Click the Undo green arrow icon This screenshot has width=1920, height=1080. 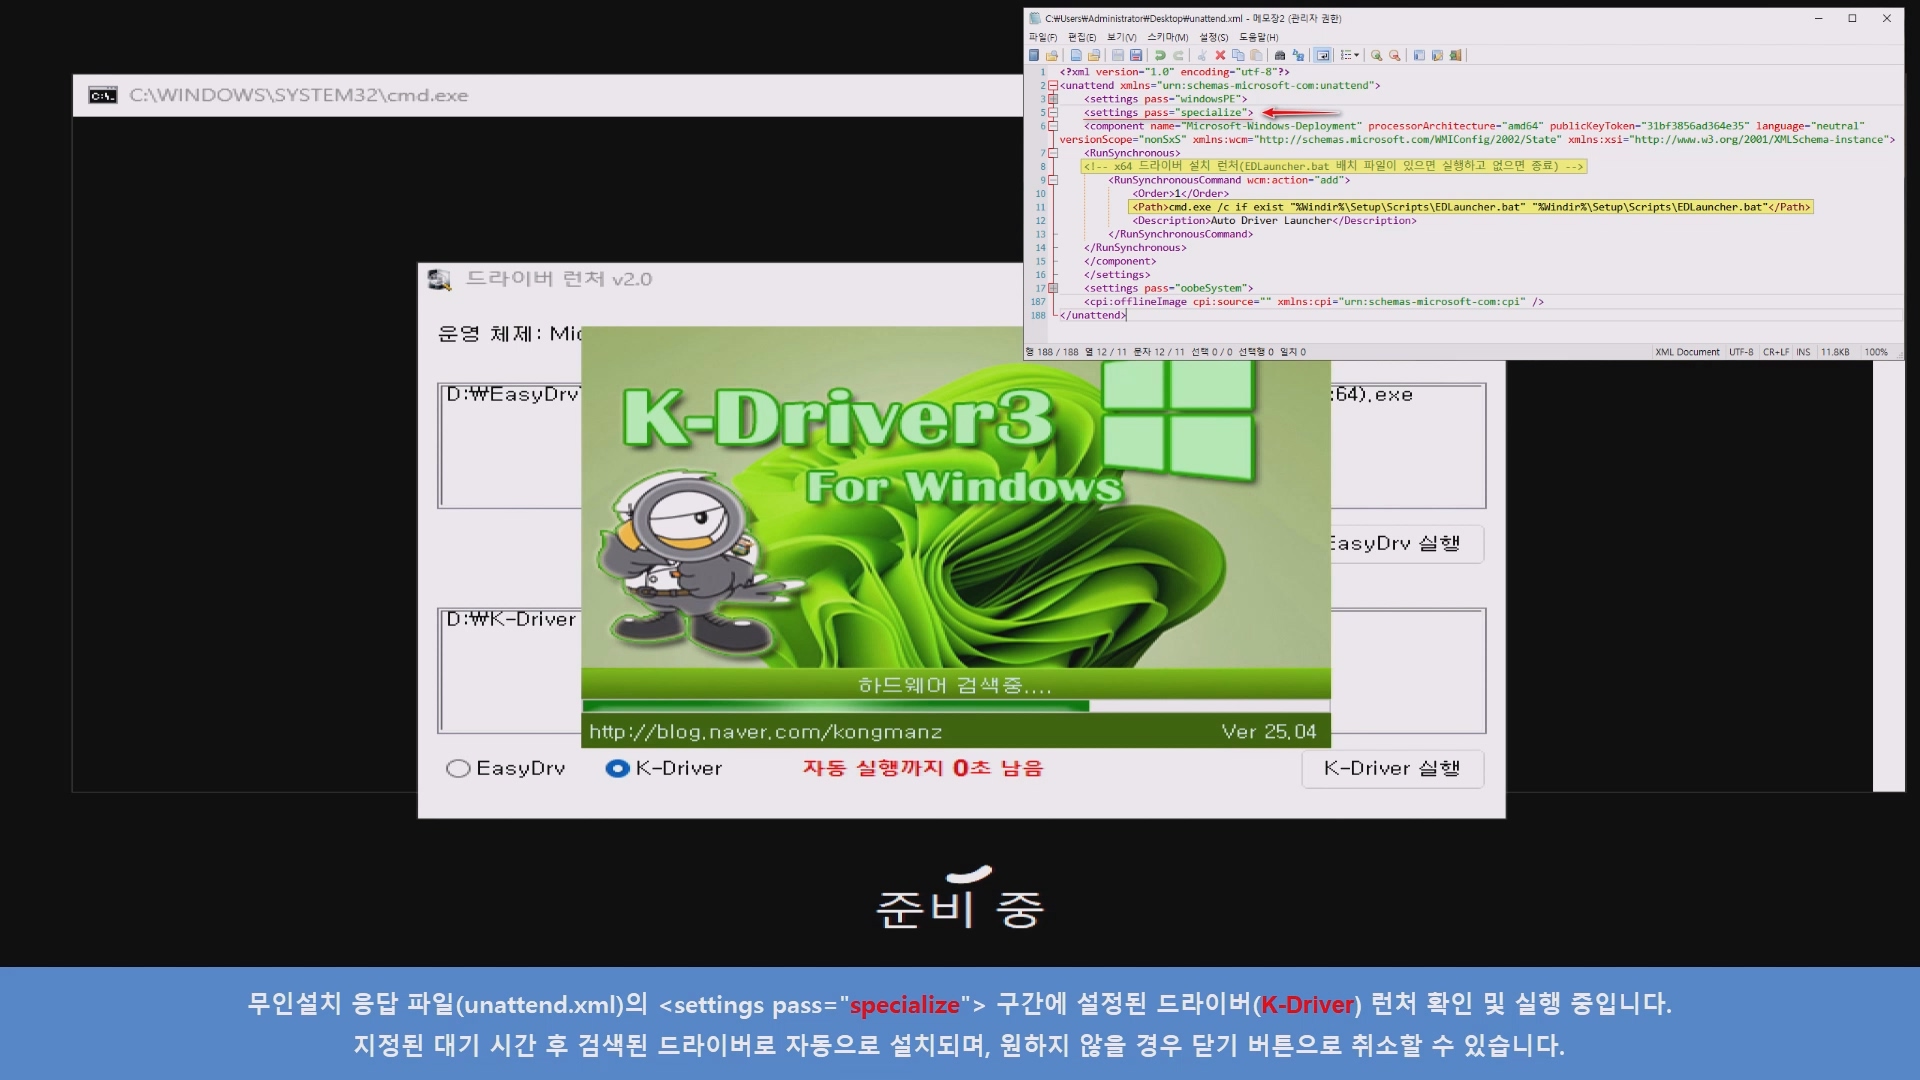(x=1160, y=55)
